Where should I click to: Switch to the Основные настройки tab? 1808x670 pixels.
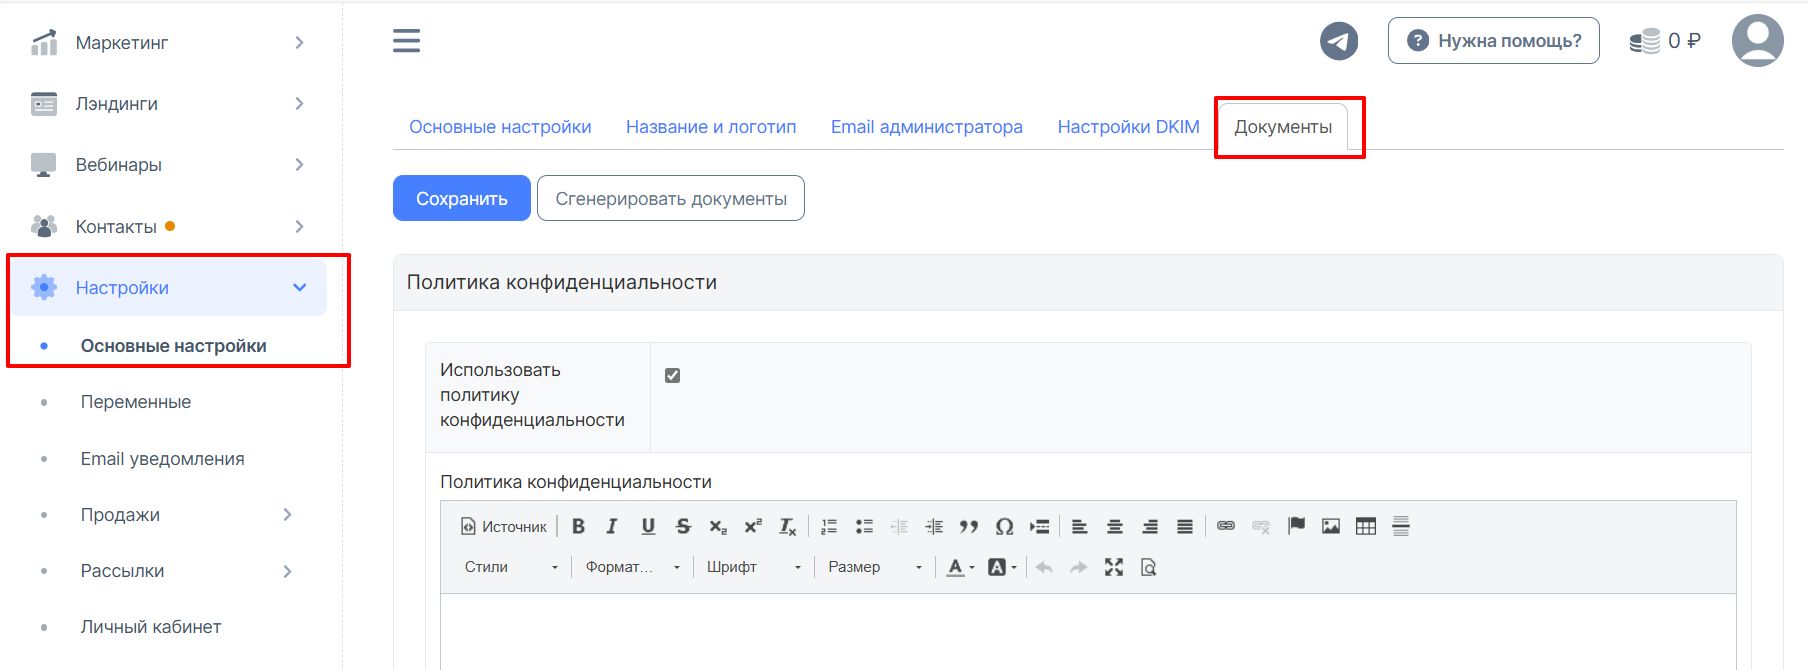pyautogui.click(x=500, y=127)
